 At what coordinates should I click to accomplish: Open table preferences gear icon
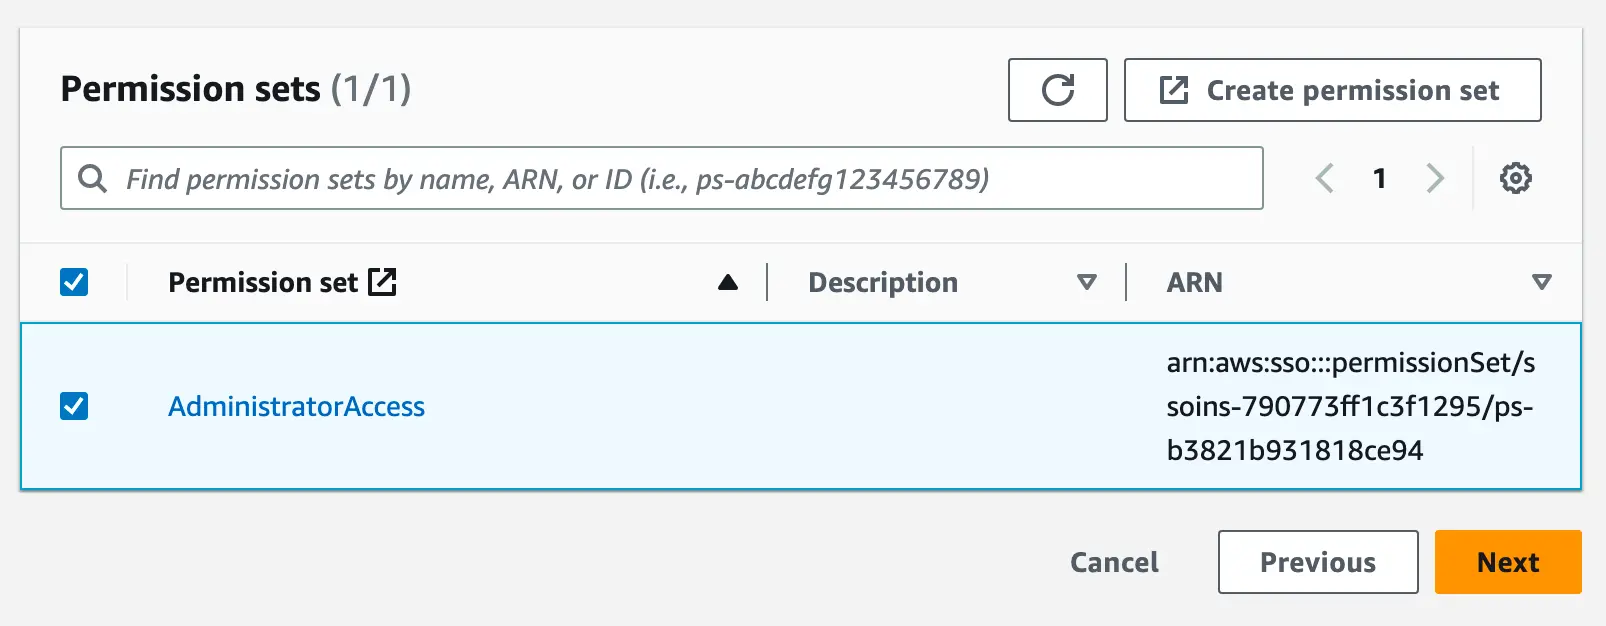click(1515, 179)
